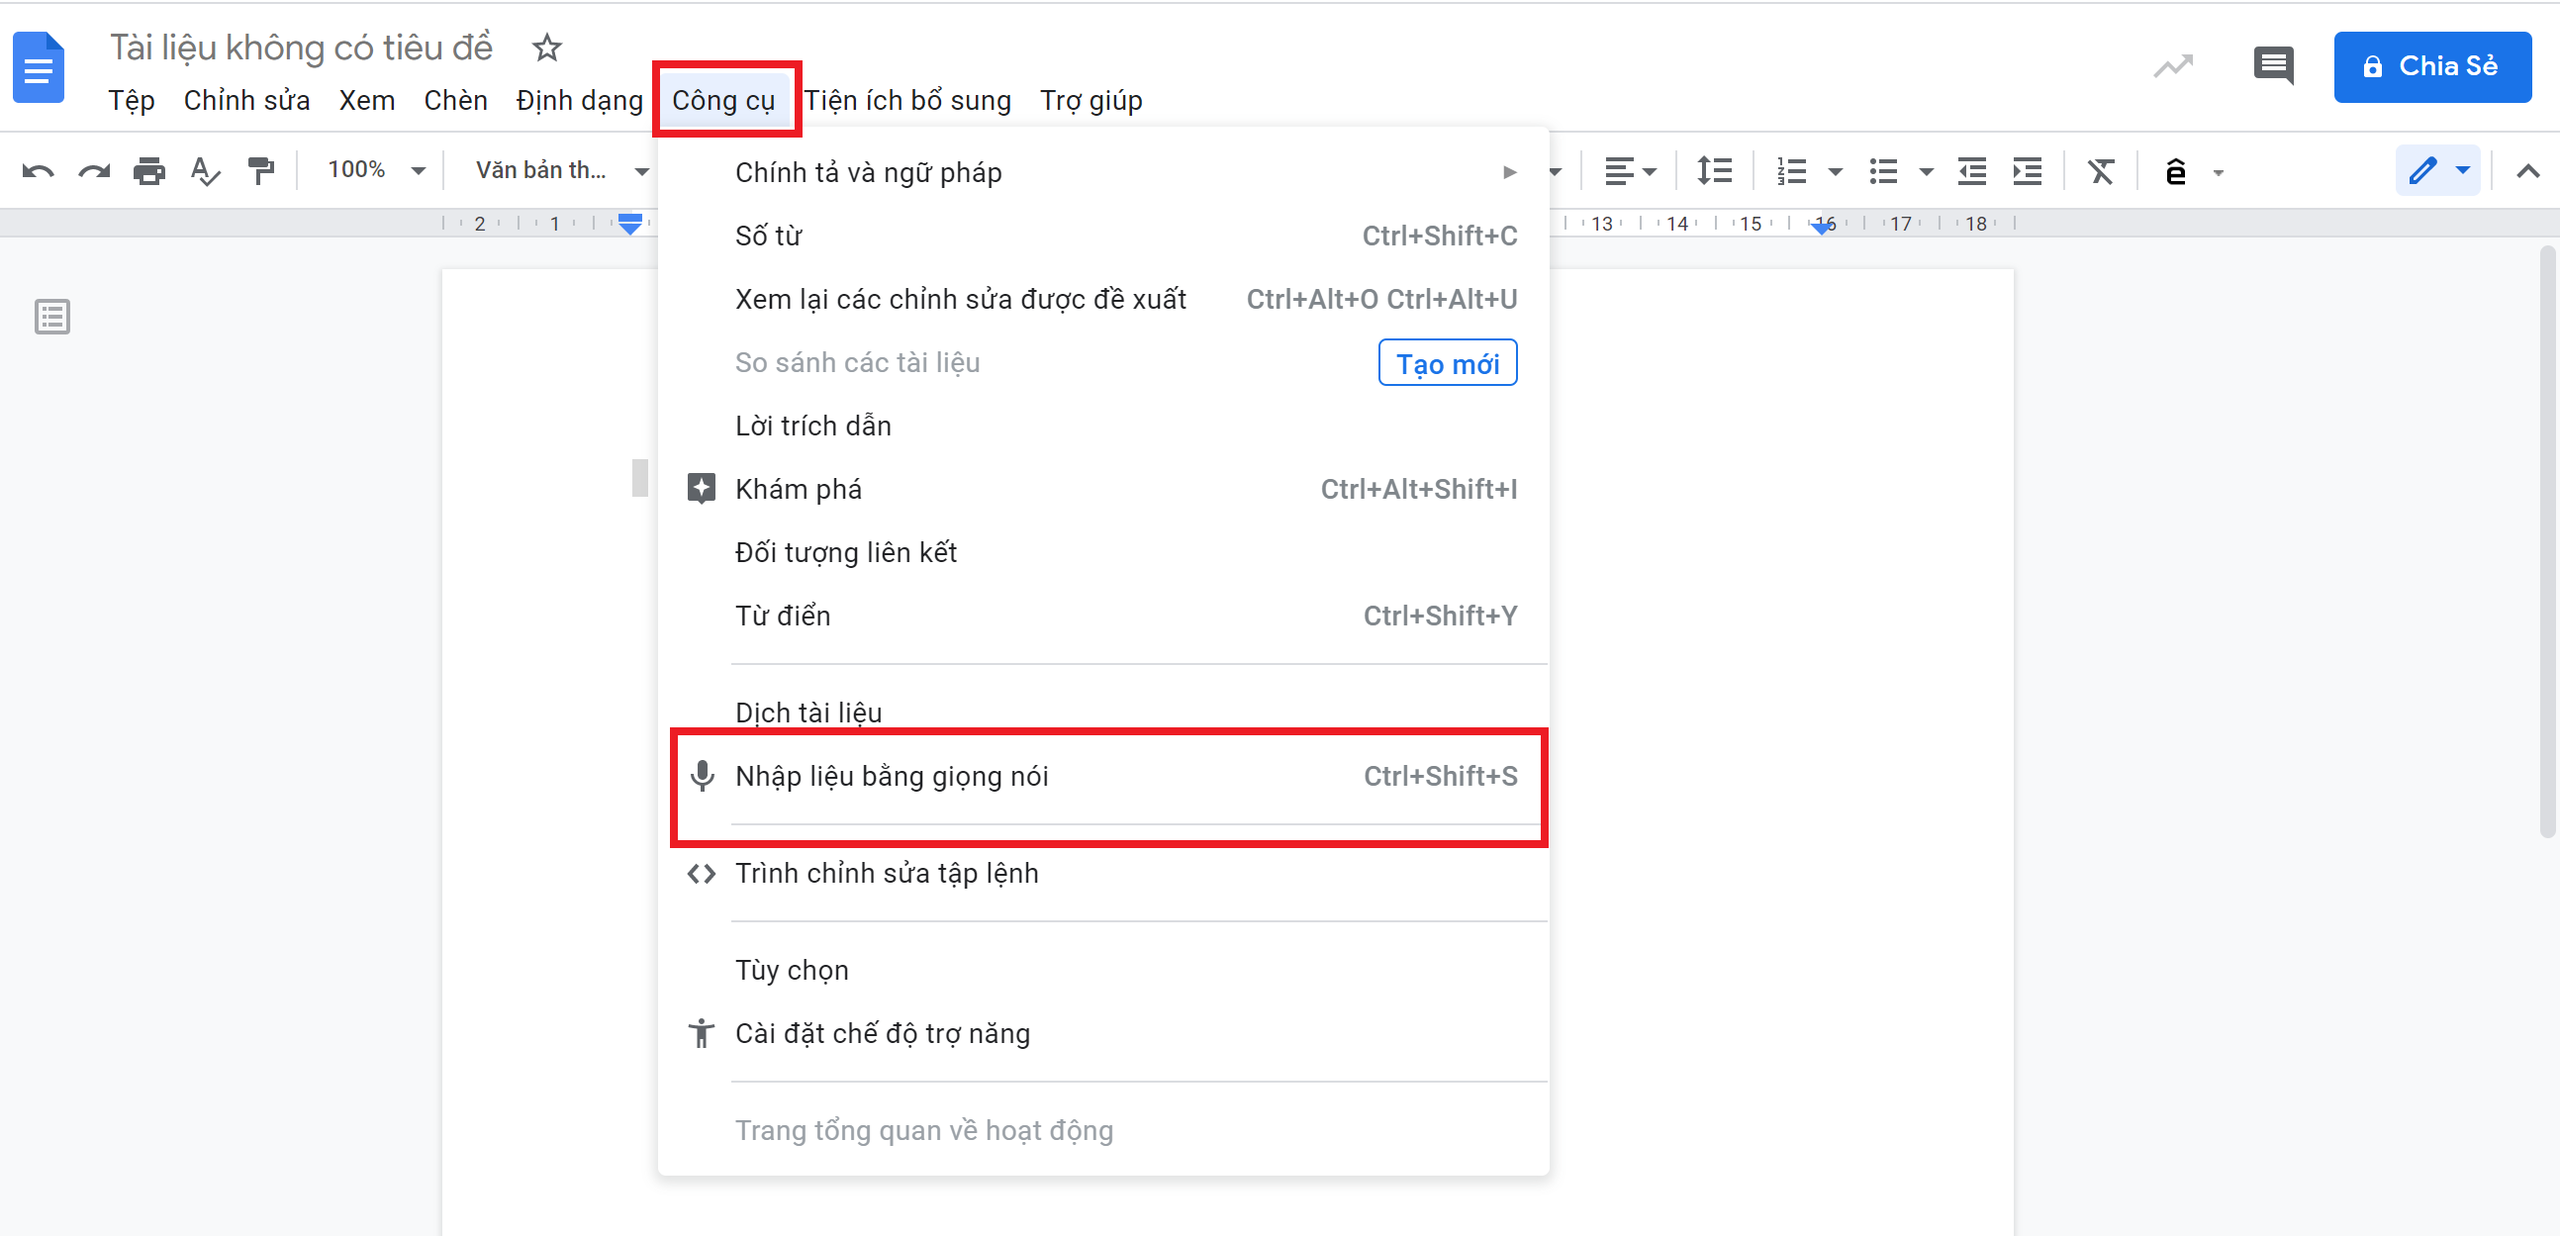Screen dimensions: 2560x1236
Task: Click Lời trích dẫn menu item
Action: click(815, 426)
